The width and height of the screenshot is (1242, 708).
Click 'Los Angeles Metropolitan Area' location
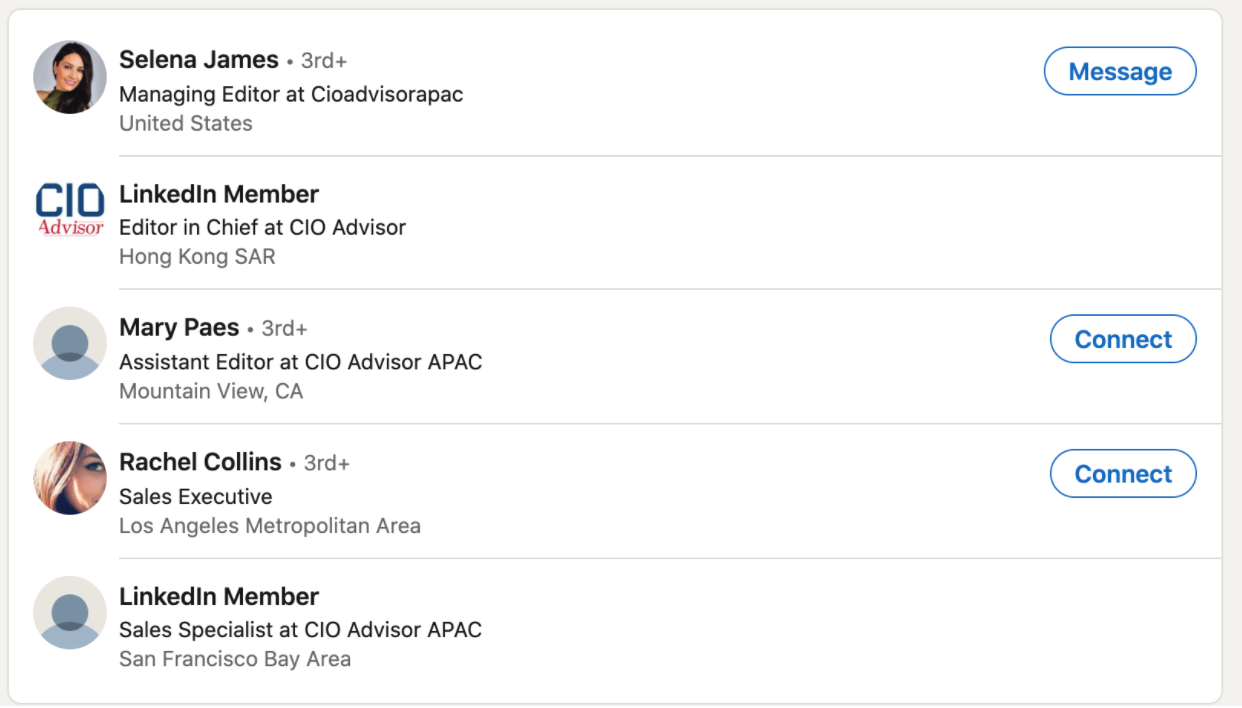270,525
